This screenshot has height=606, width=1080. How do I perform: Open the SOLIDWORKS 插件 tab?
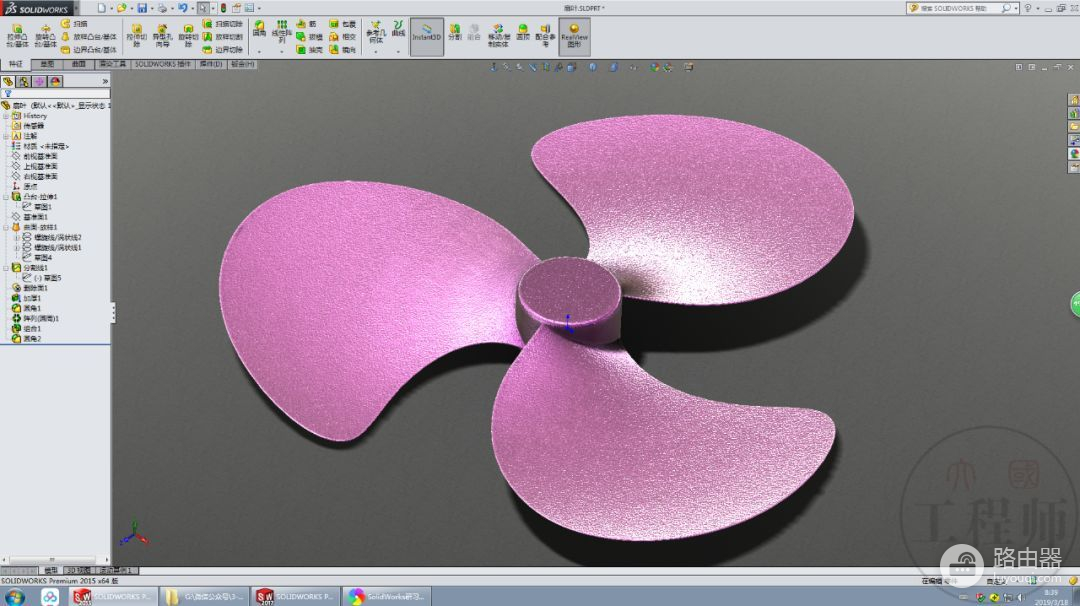pos(163,64)
